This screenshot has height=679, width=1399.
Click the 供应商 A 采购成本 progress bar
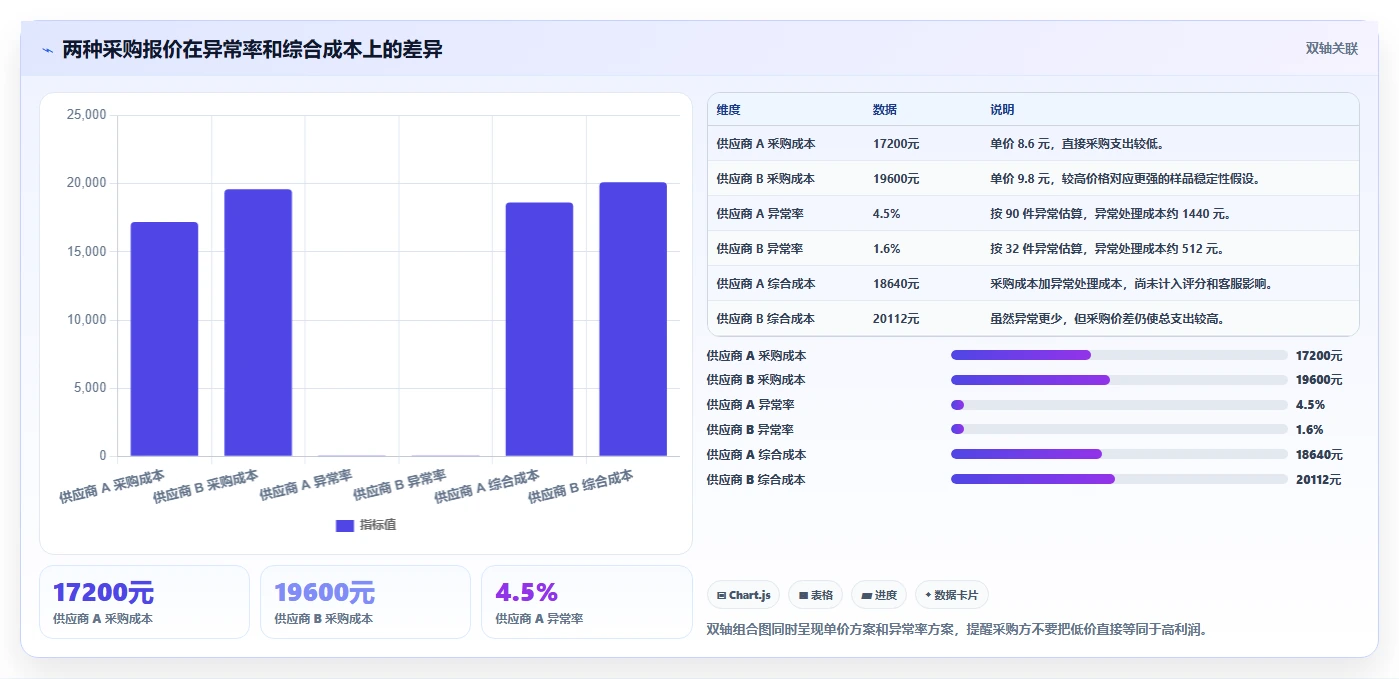[x=1119, y=355]
